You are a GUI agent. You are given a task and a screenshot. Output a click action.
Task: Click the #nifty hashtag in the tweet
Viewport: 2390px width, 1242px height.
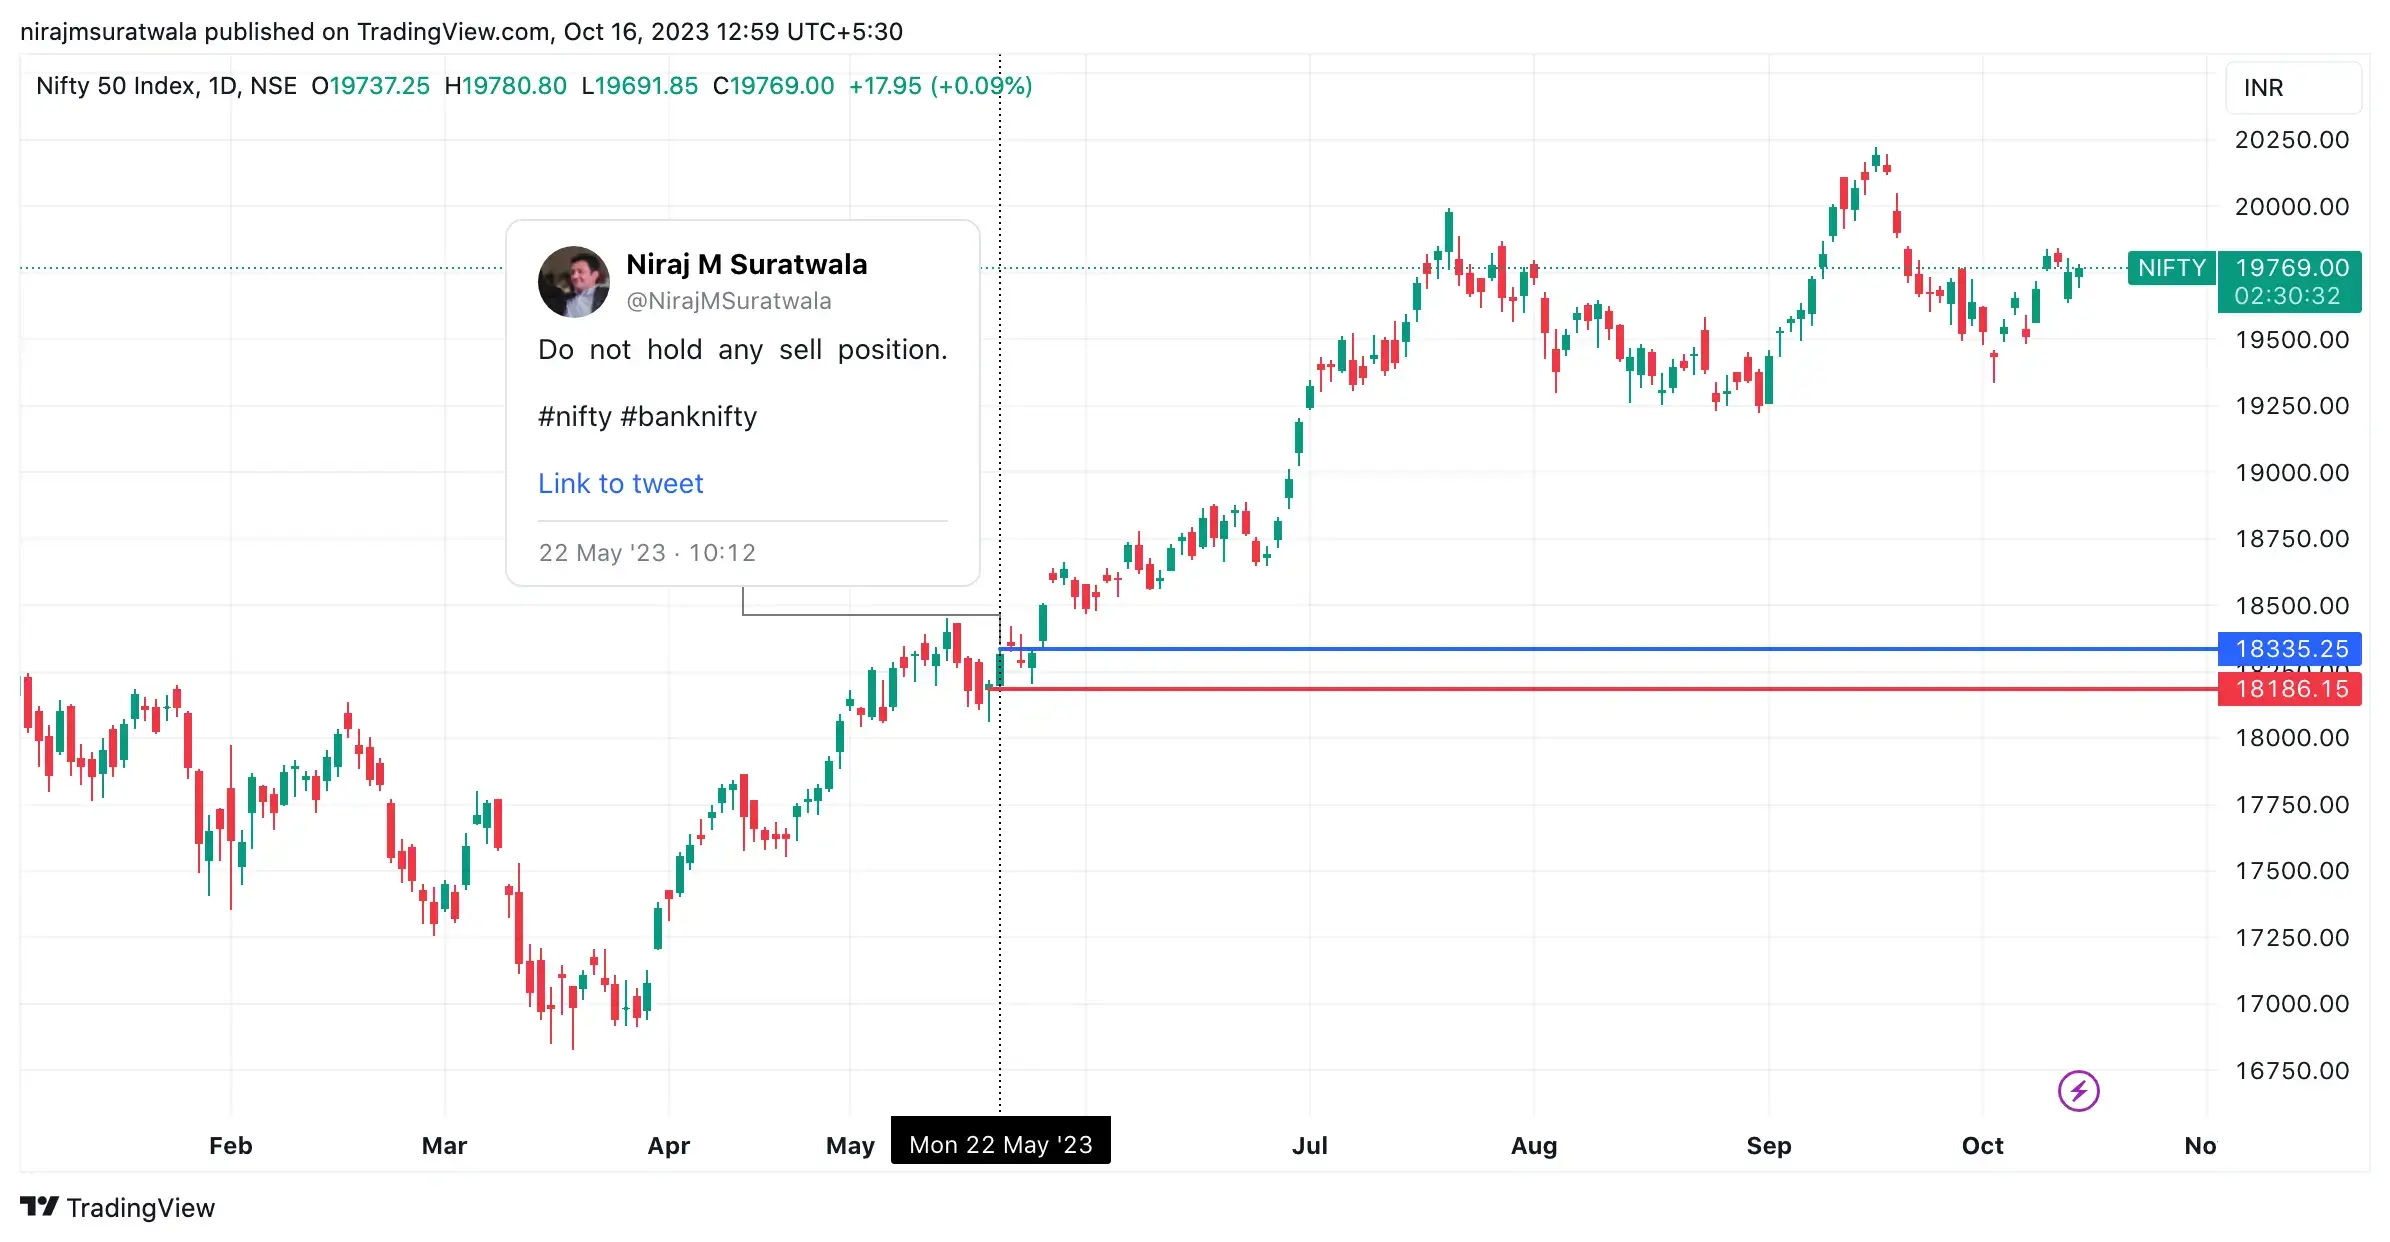[x=577, y=416]
